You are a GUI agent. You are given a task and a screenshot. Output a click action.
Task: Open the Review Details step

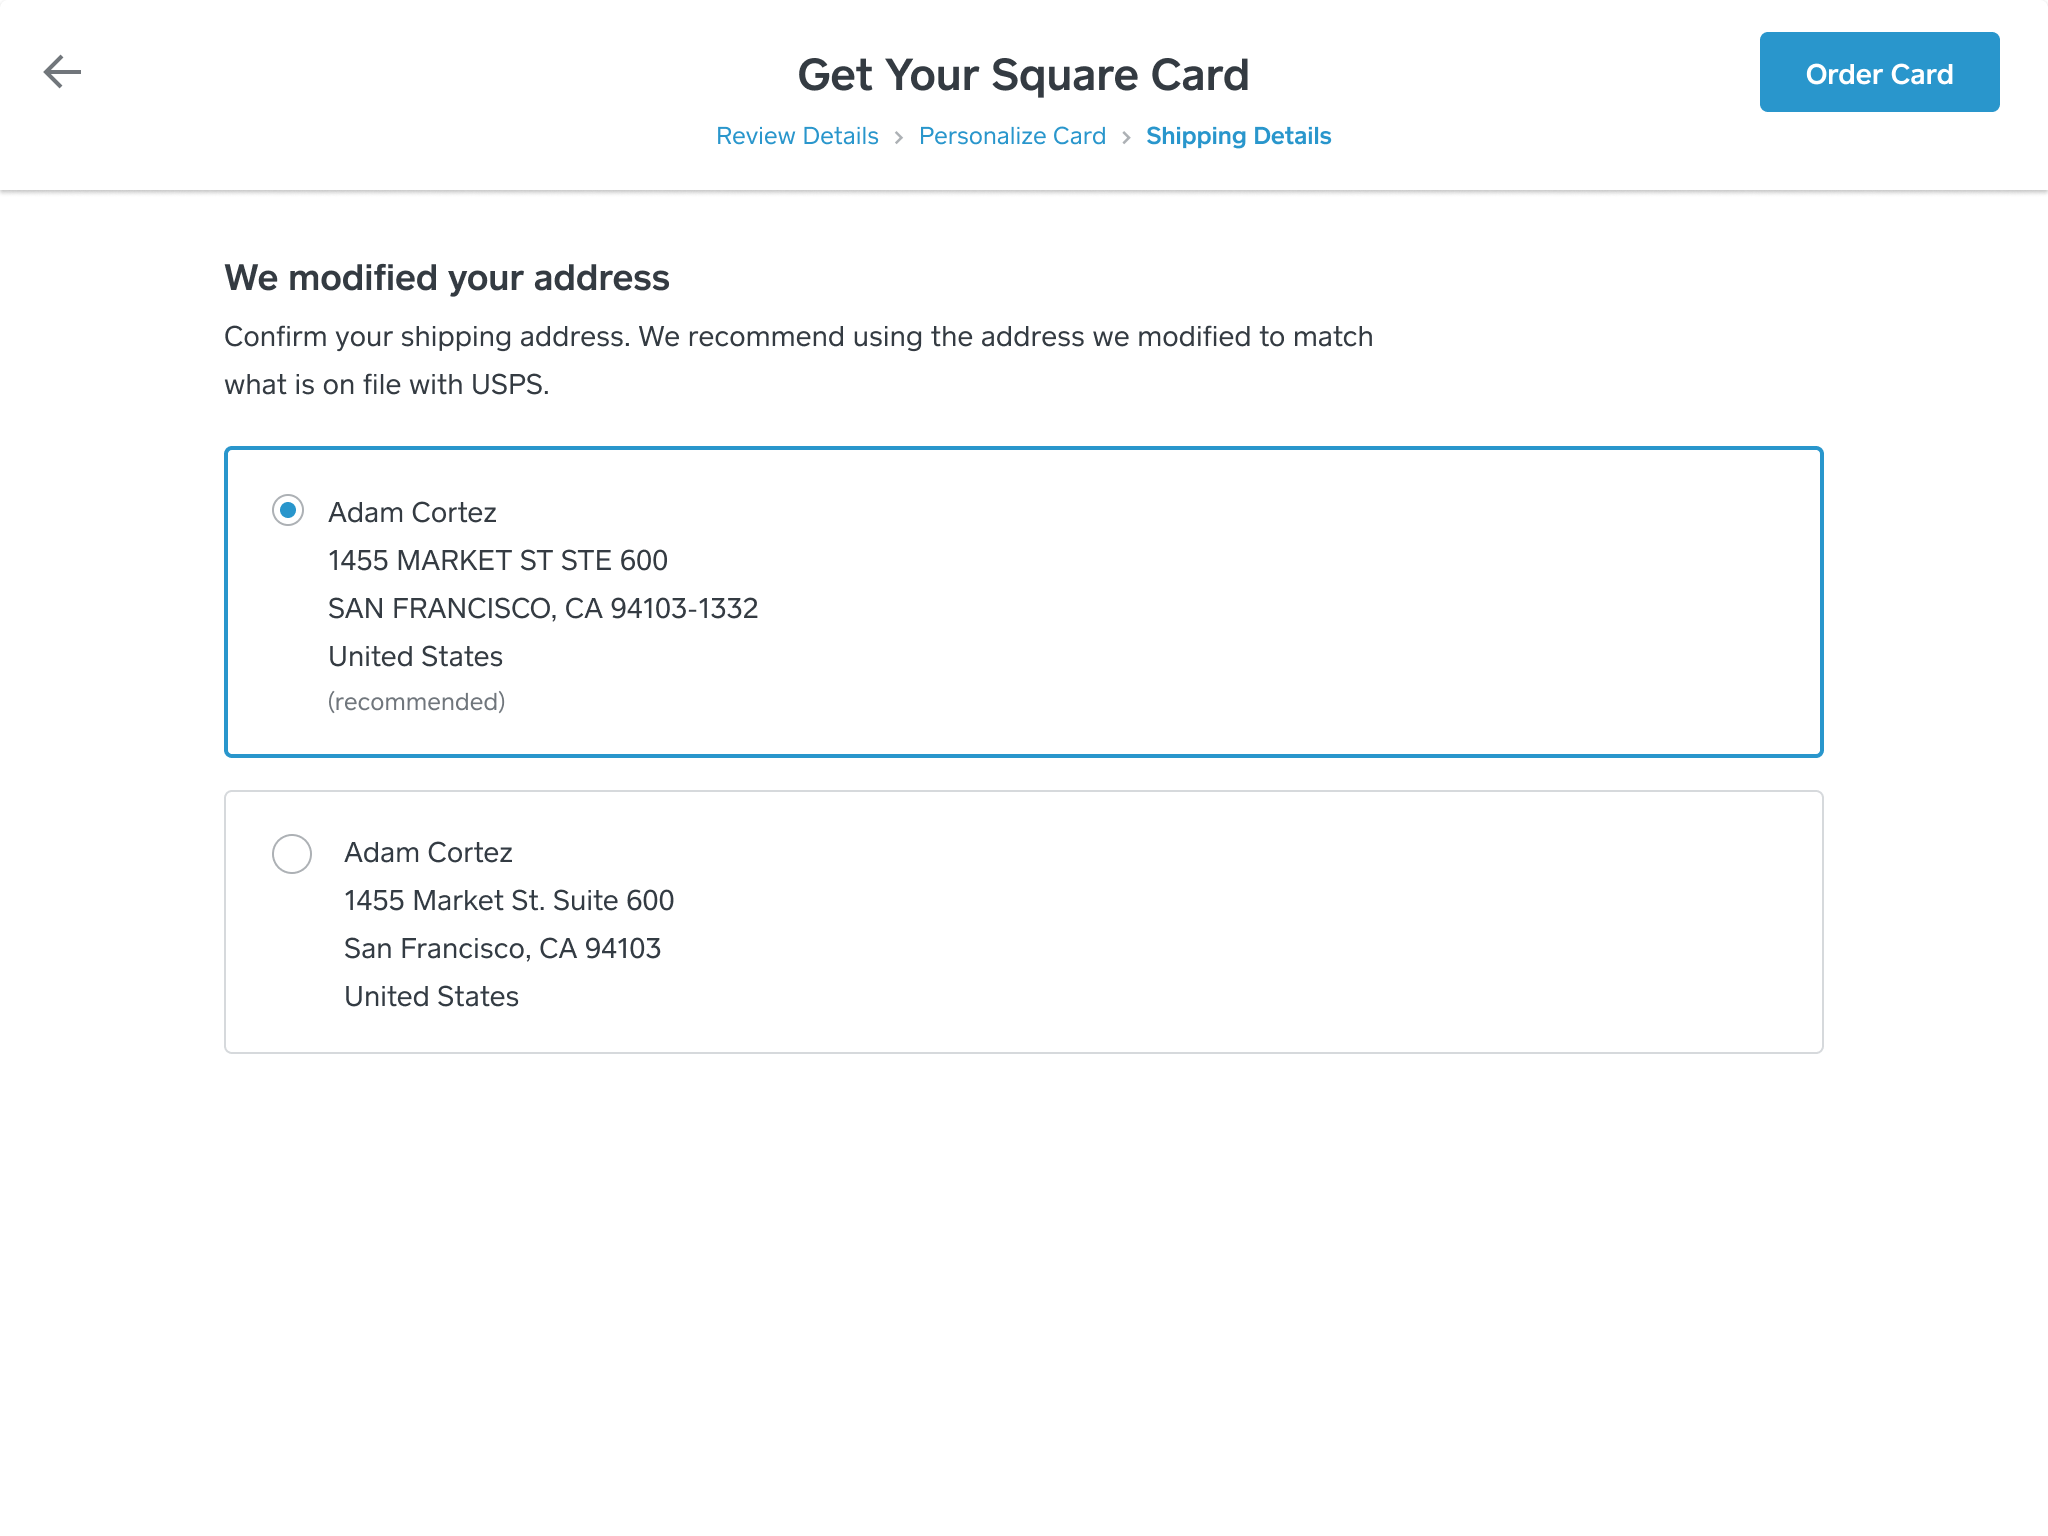point(797,136)
